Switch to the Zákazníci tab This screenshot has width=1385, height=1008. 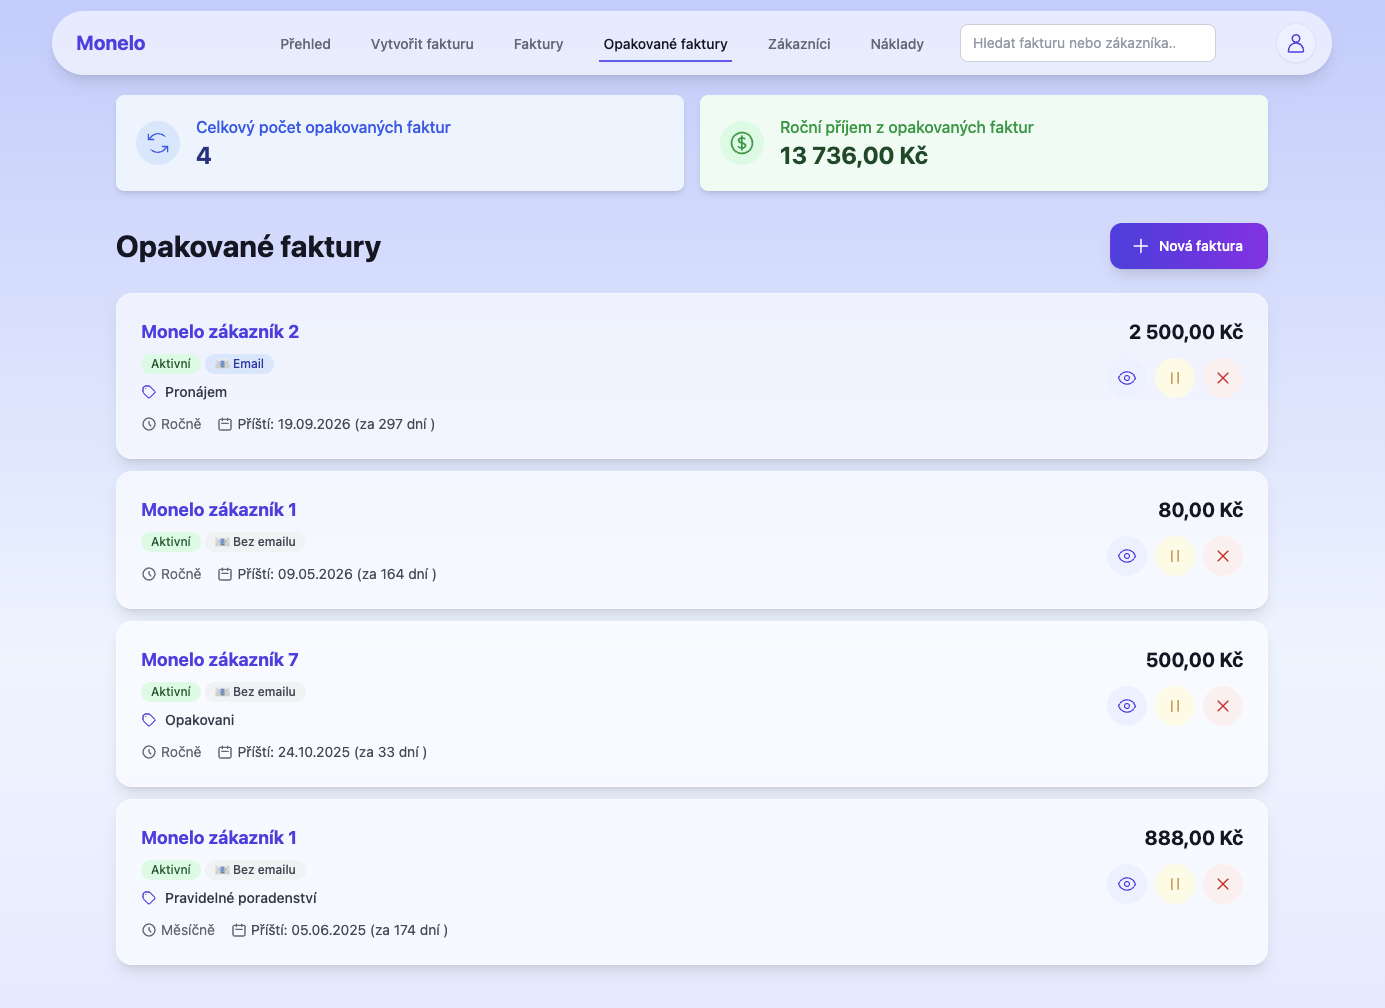[x=798, y=44]
